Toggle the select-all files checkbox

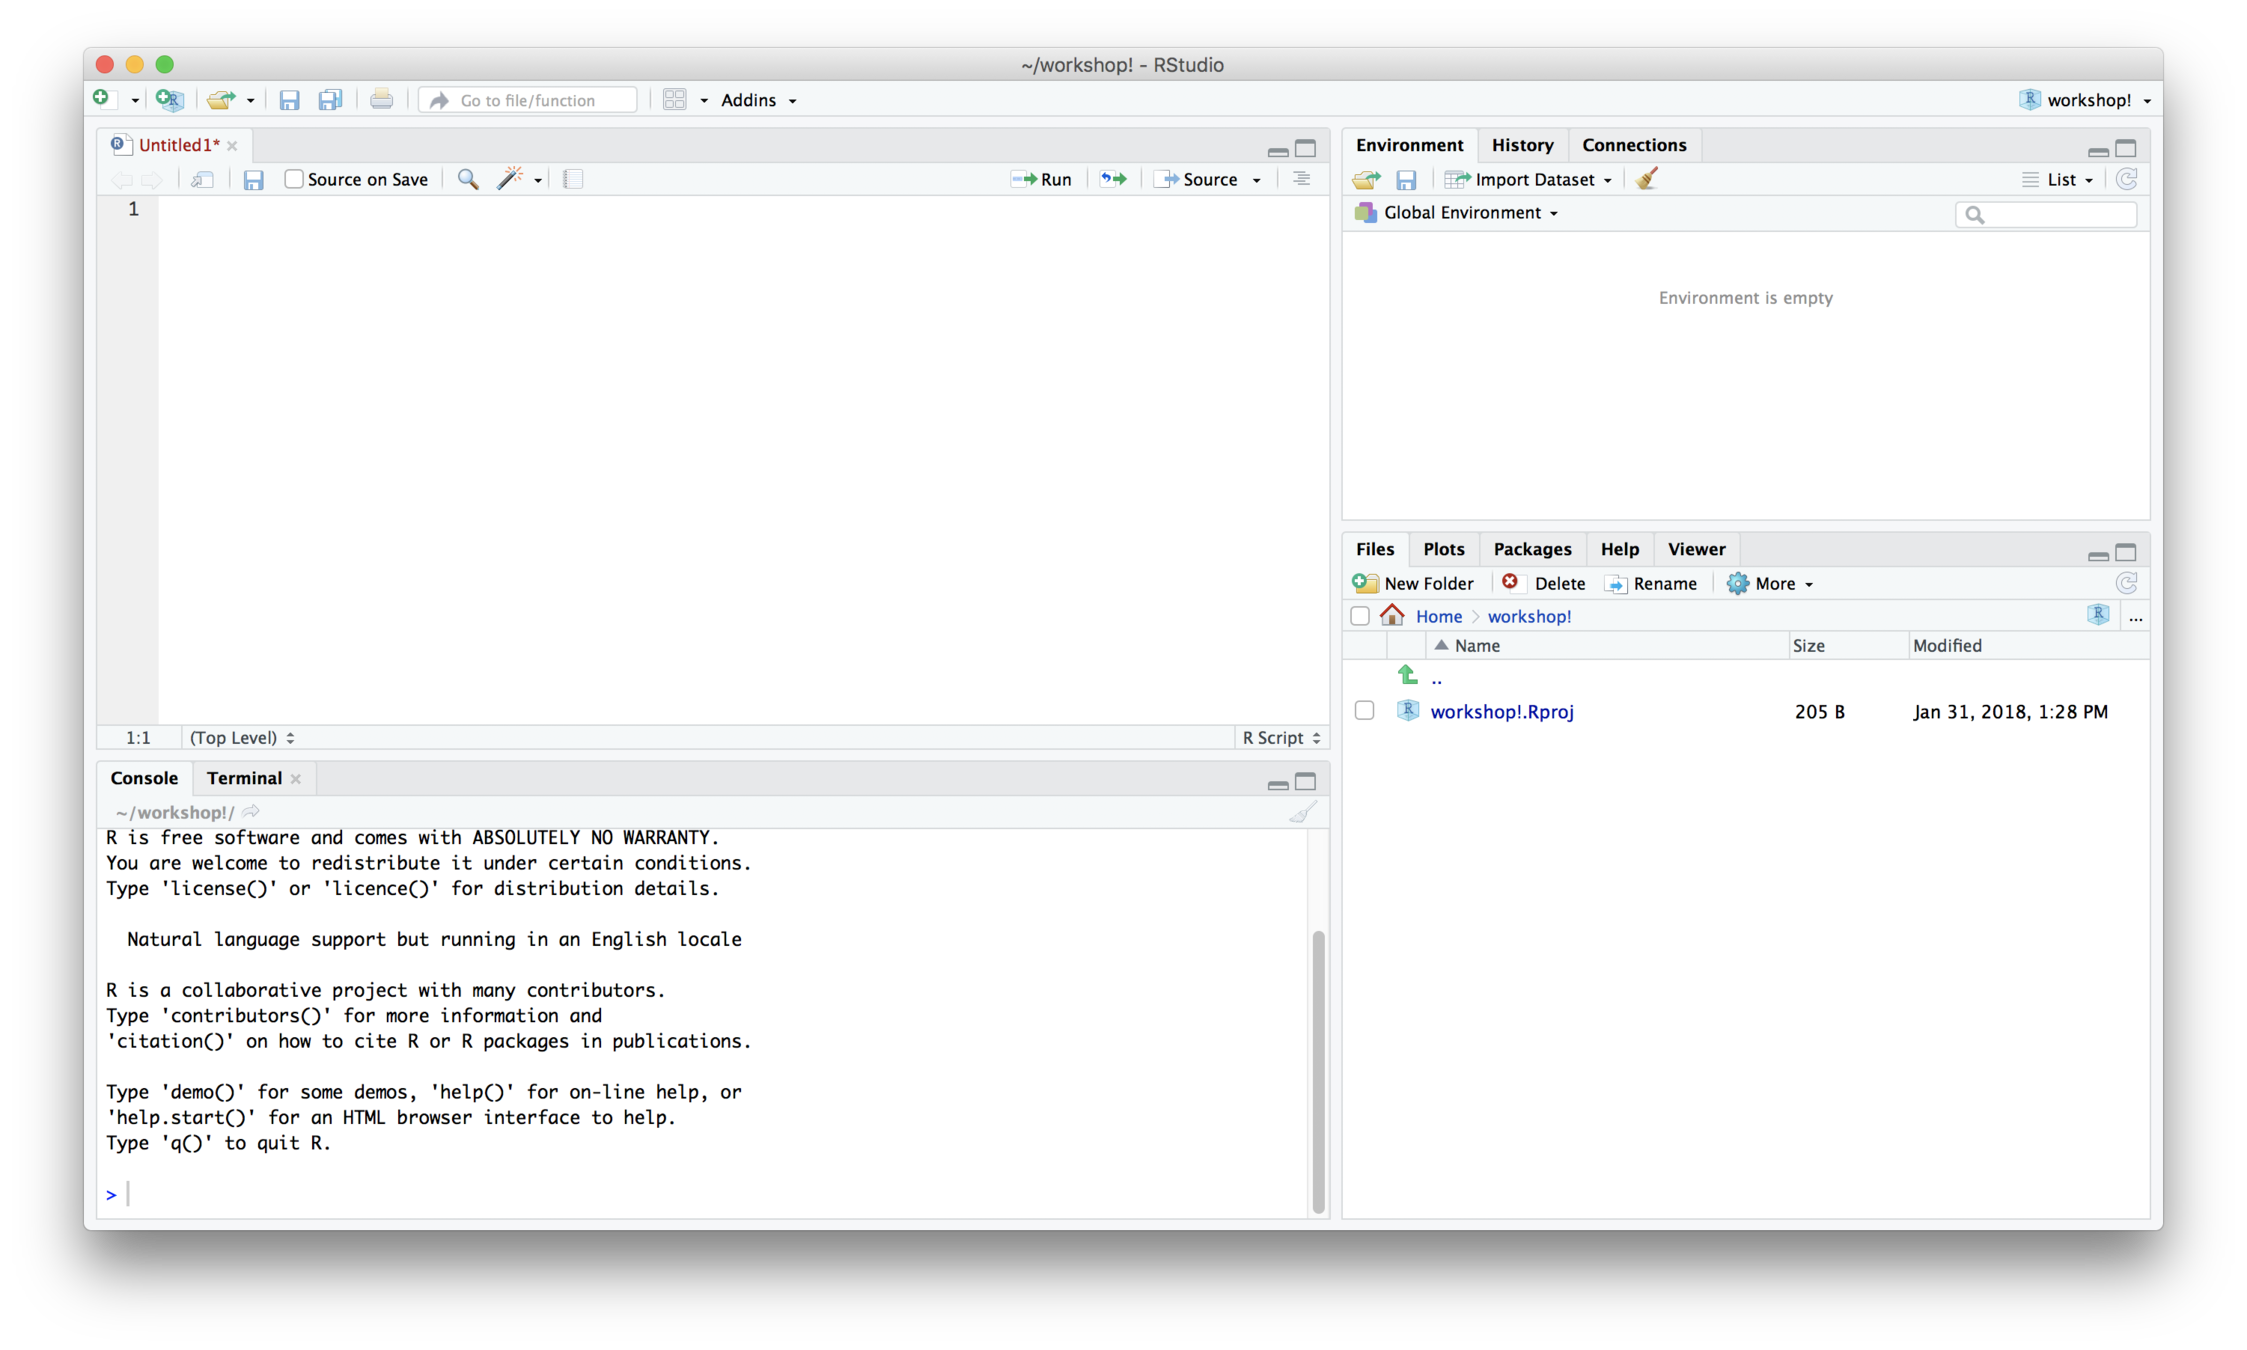click(1359, 616)
